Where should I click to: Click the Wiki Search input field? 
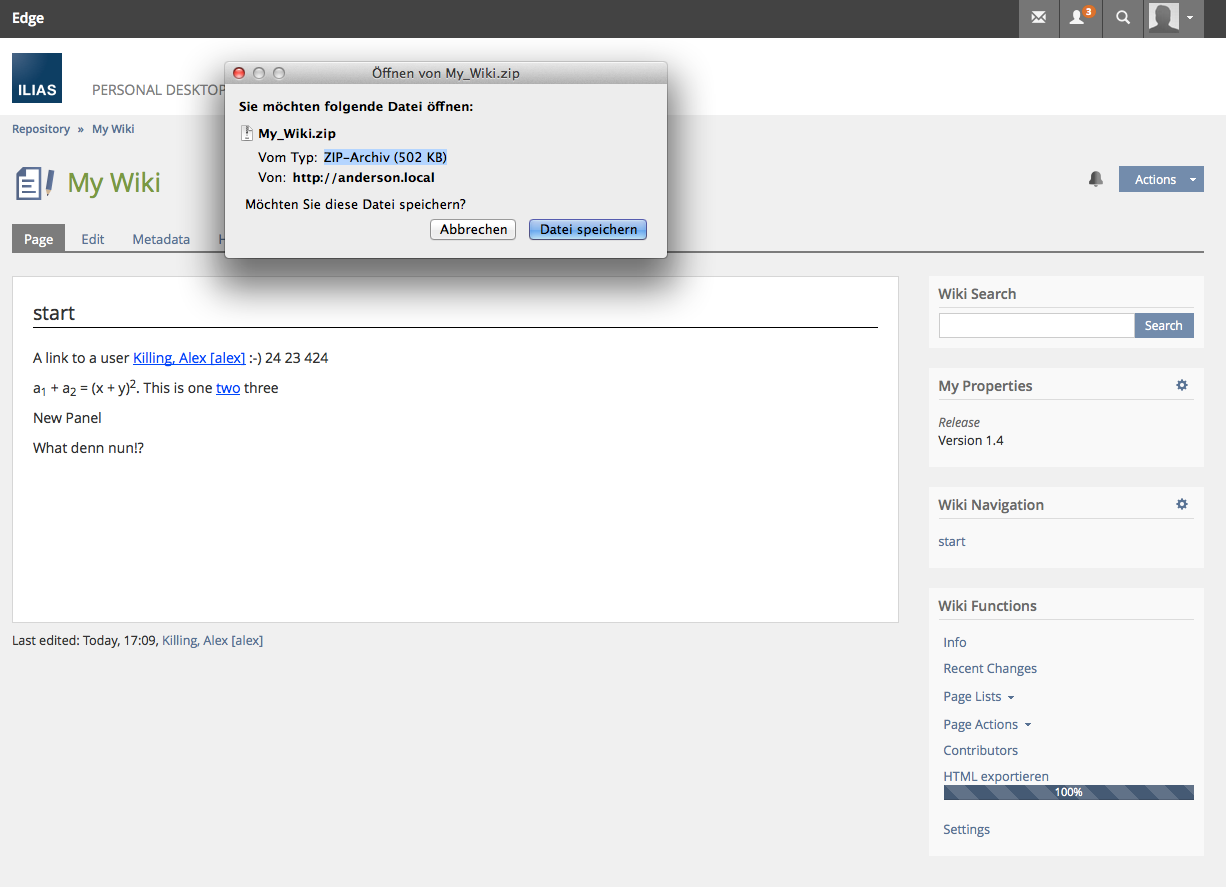pyautogui.click(x=1036, y=325)
